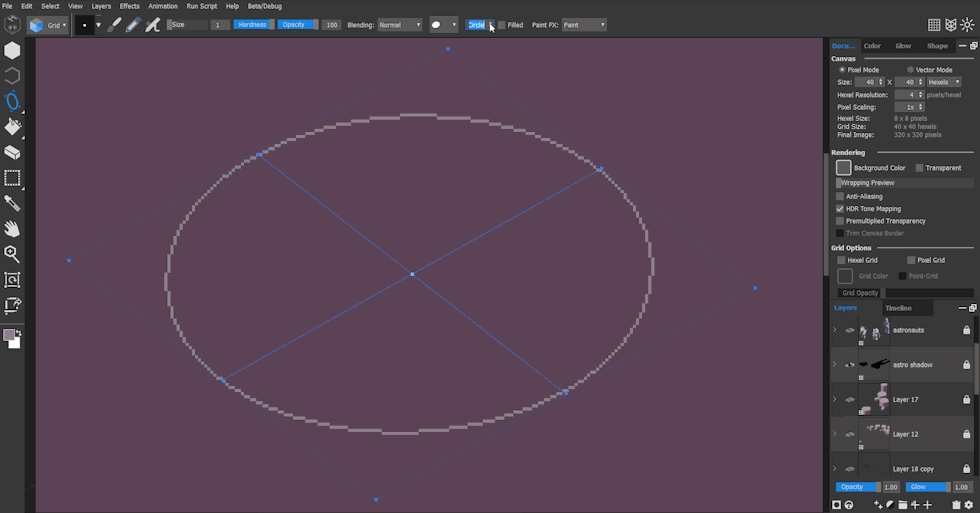Switch to the Timeline tab

coord(897,308)
